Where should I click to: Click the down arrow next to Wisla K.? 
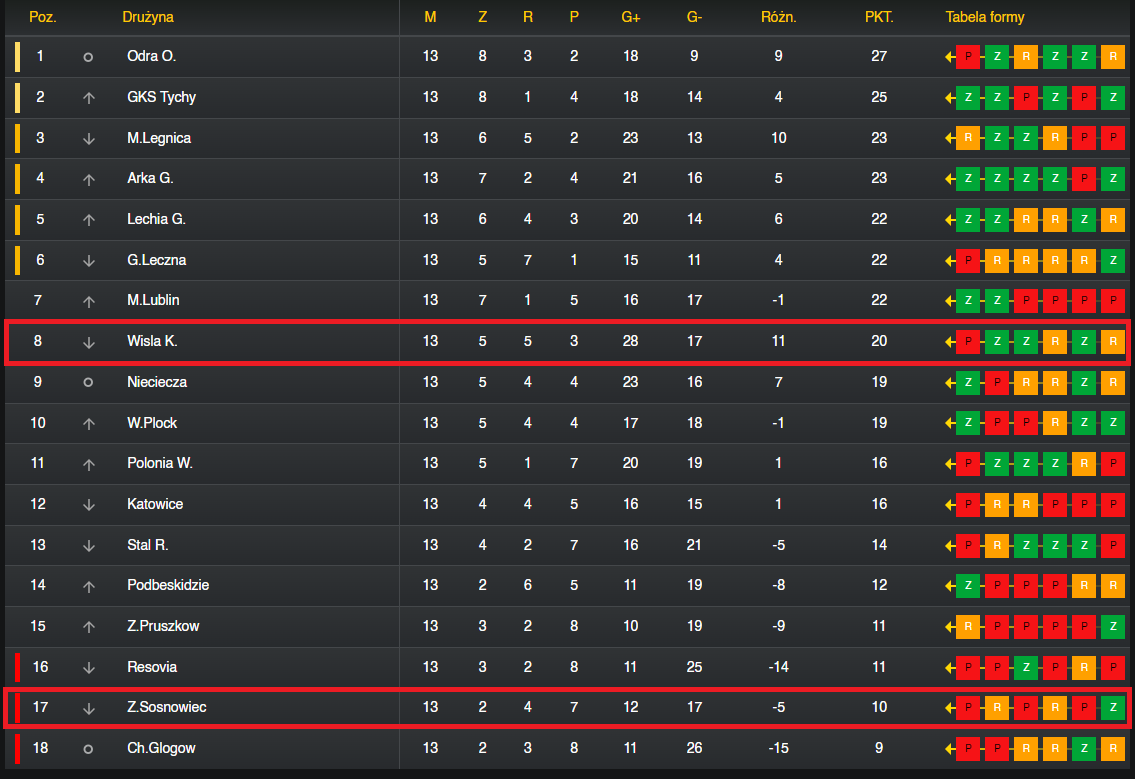point(88,342)
